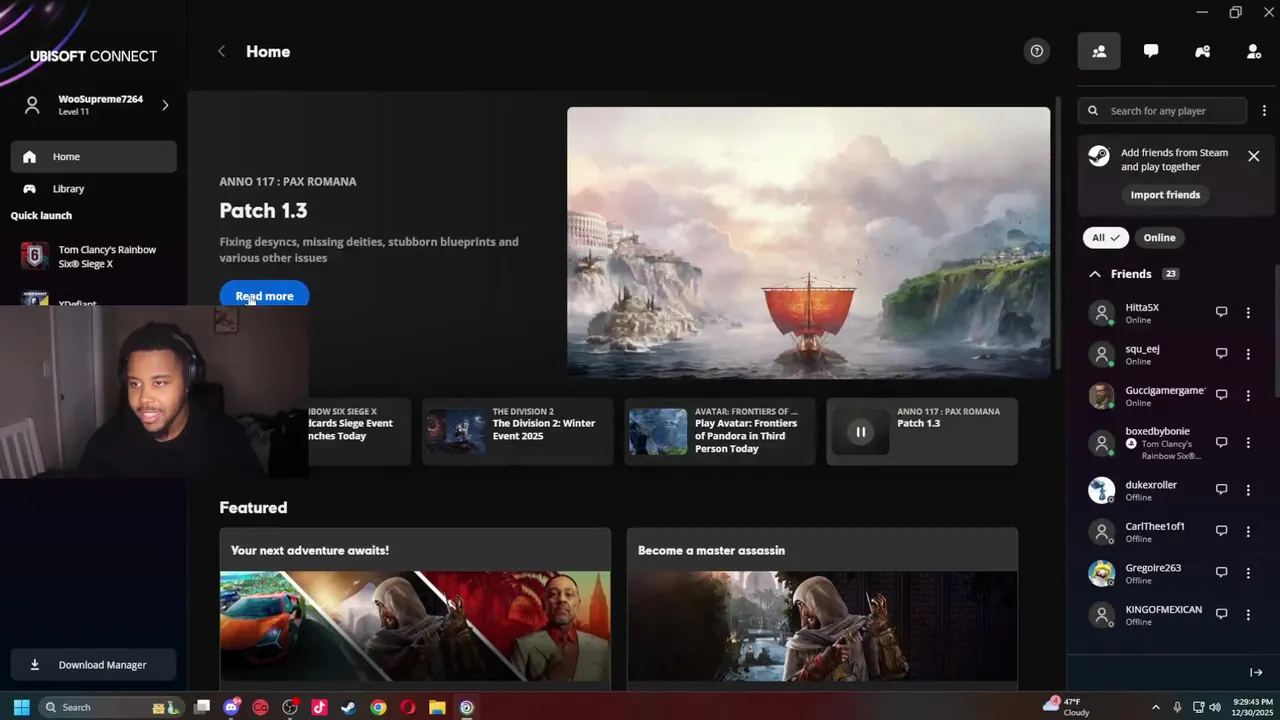Viewport: 1280px width, 720px height.
Task: Open chat with Hitta5X
Action: tap(1221, 312)
